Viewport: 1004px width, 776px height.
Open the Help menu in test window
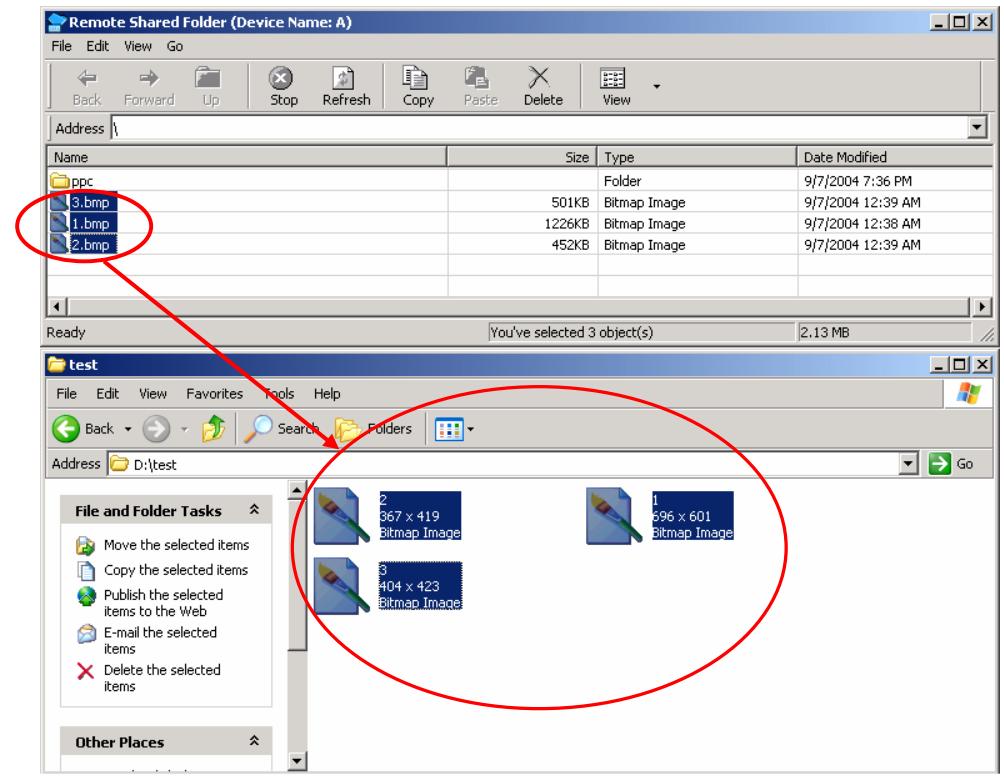327,394
